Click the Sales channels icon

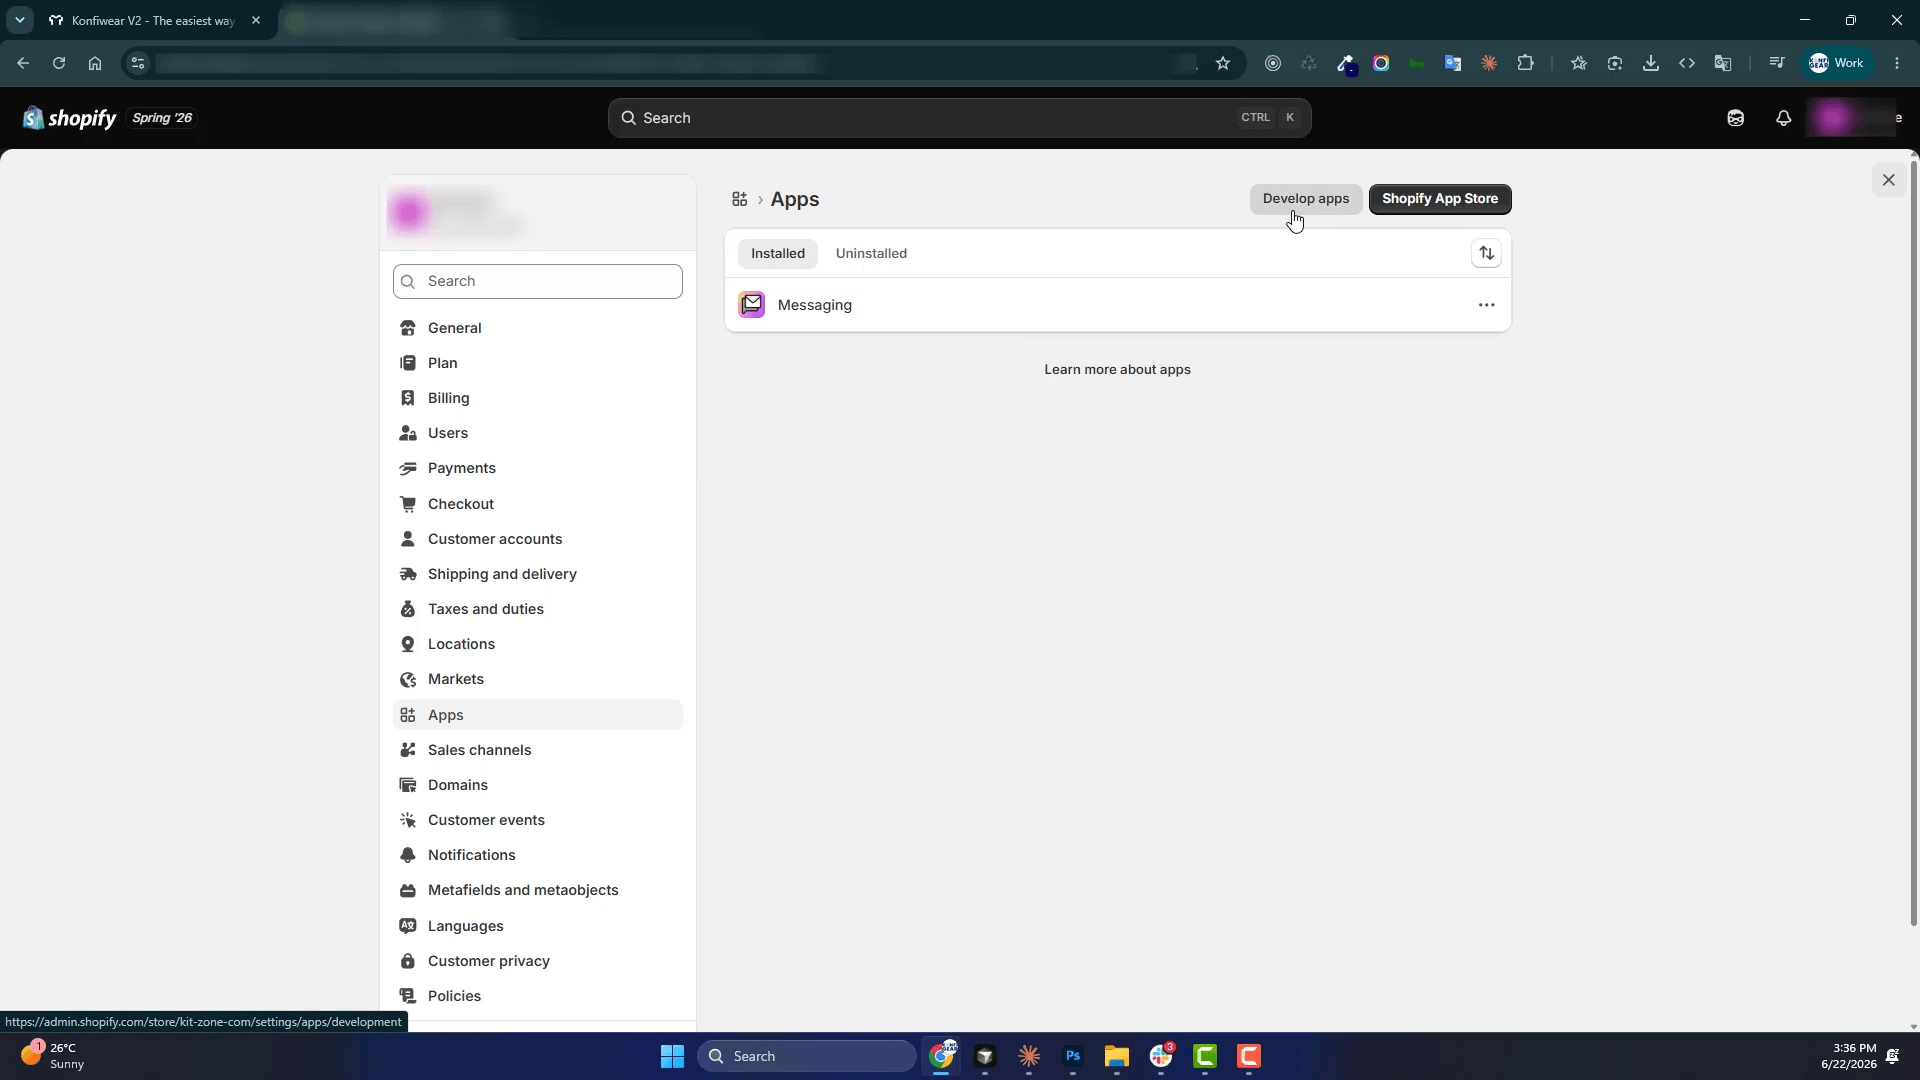pos(408,750)
